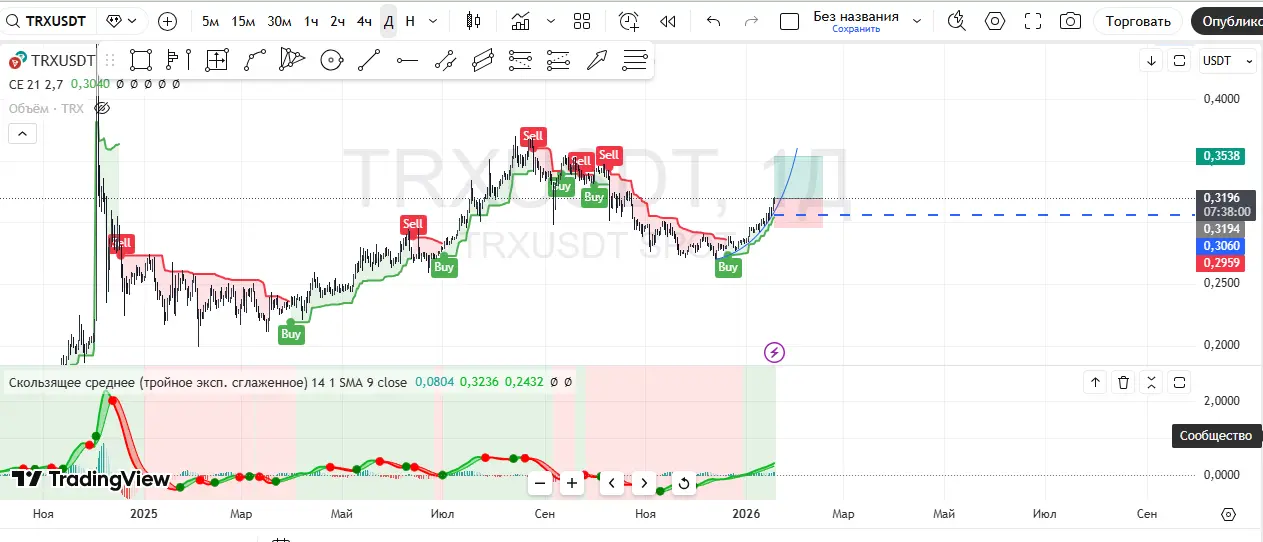Select info line tool

pos(445,61)
